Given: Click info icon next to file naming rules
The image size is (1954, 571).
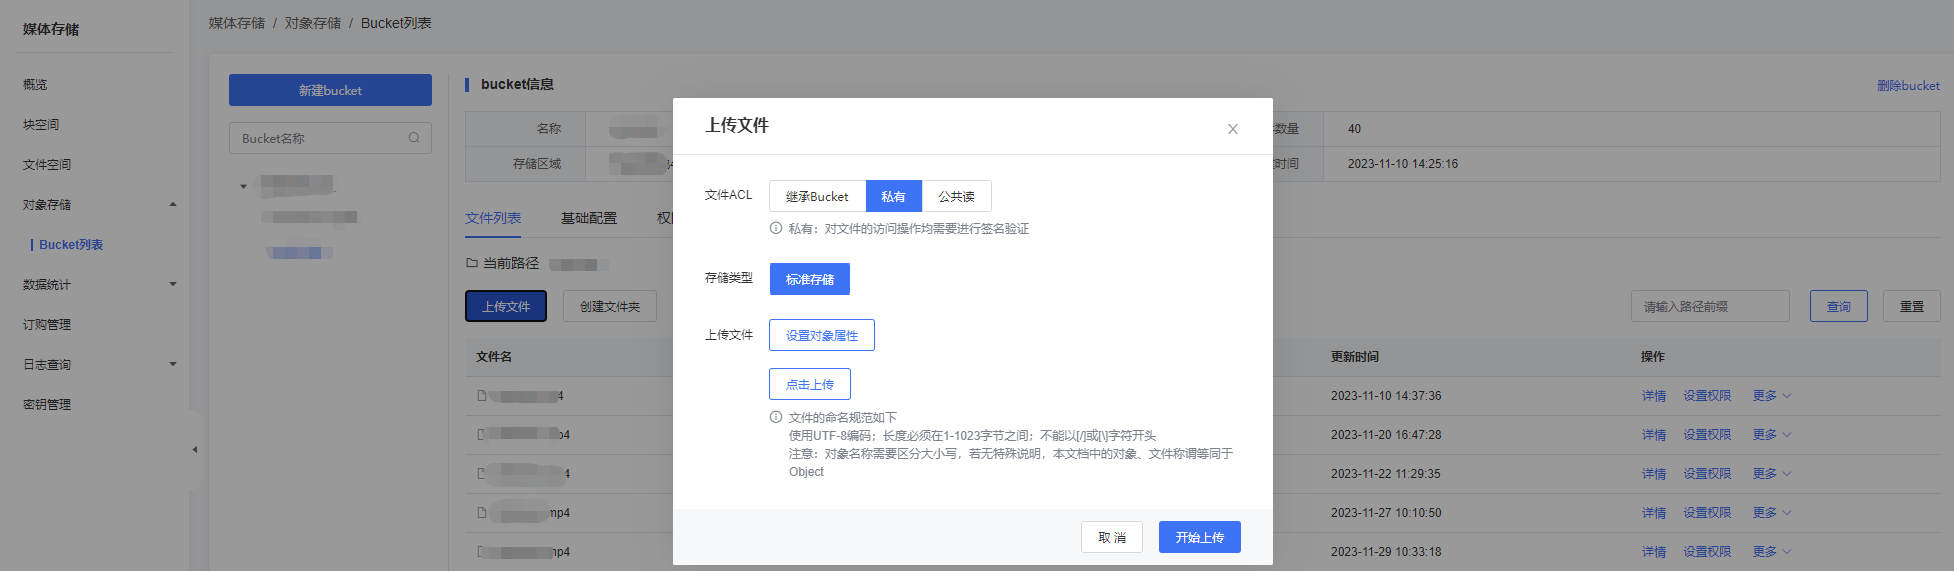Looking at the screenshot, I should 776,417.
